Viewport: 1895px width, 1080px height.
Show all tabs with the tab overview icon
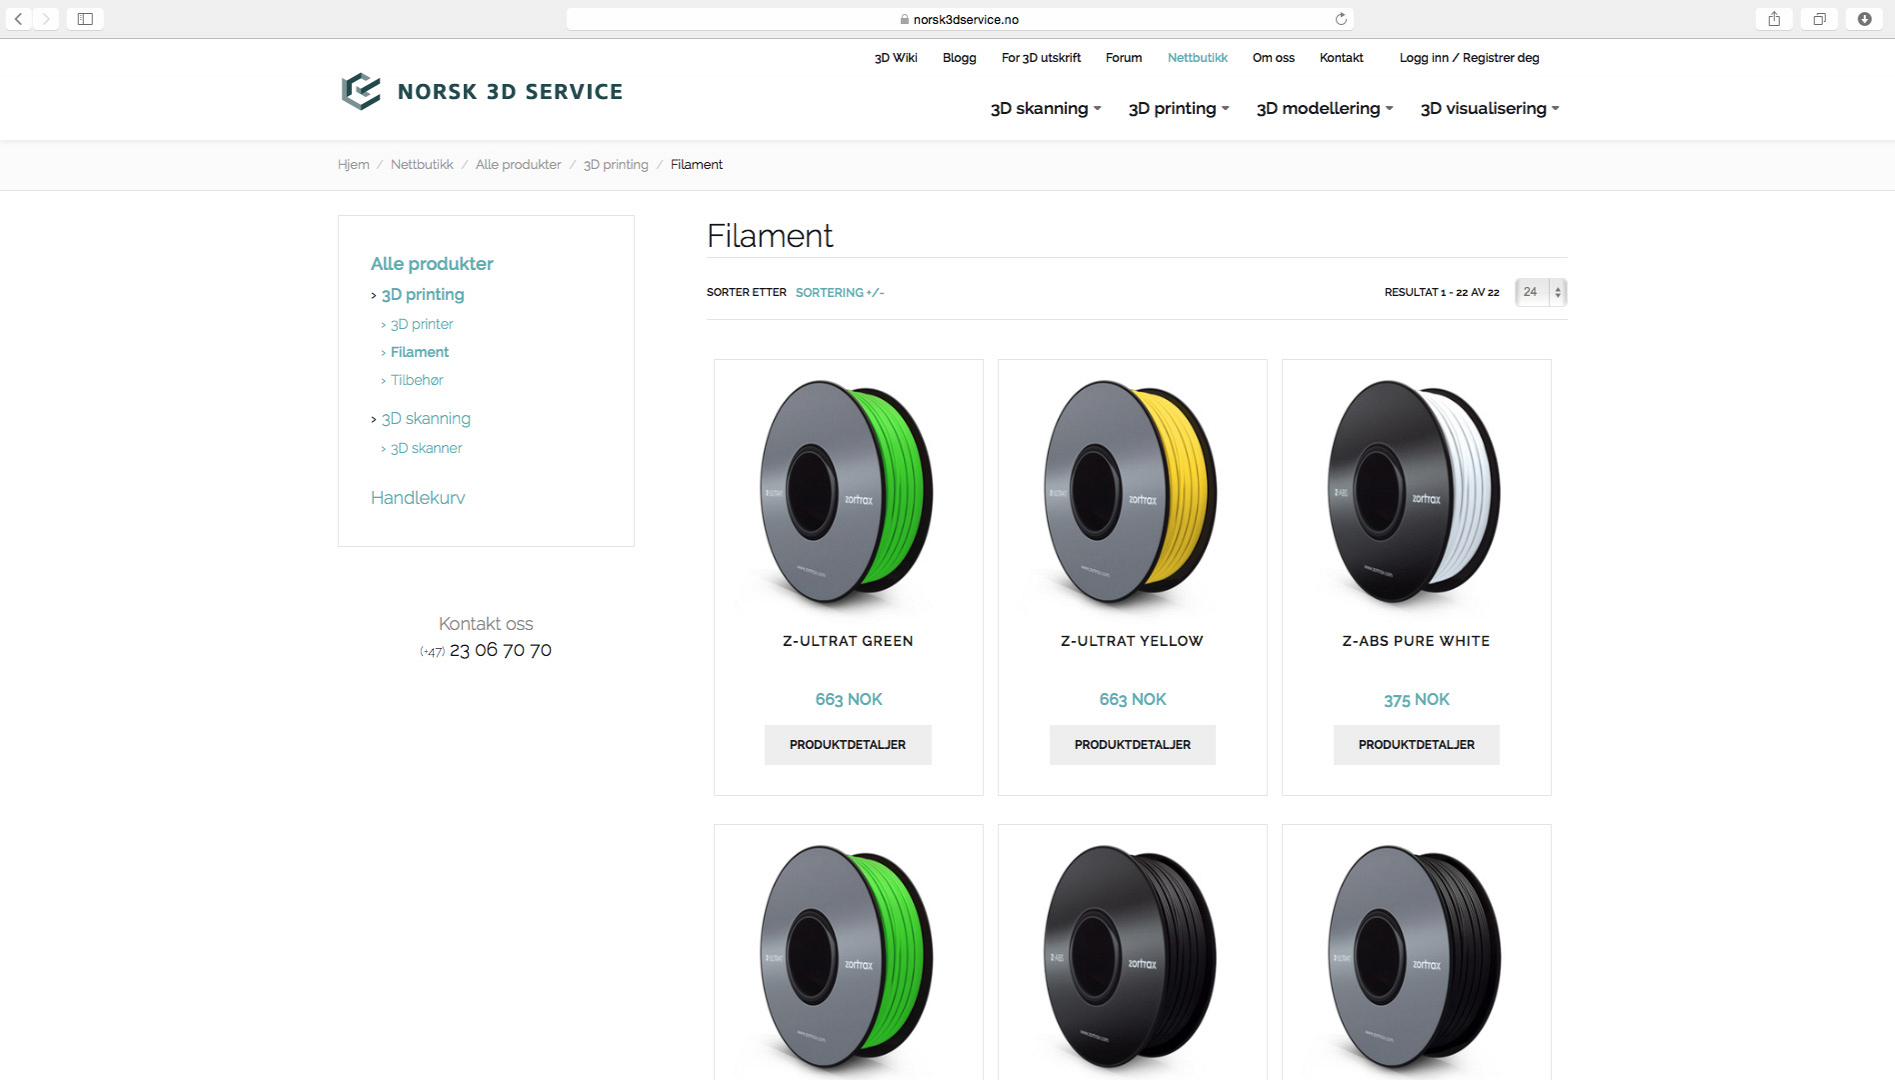click(x=1820, y=19)
